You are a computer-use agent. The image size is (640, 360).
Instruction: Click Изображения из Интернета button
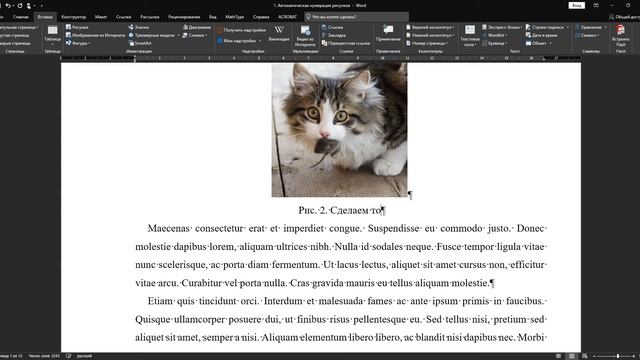click(x=96, y=36)
